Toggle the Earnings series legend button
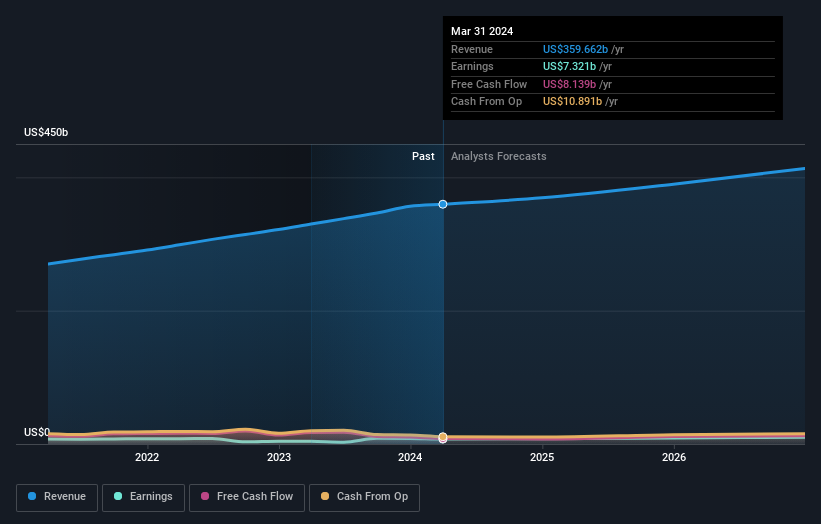 [x=143, y=497]
